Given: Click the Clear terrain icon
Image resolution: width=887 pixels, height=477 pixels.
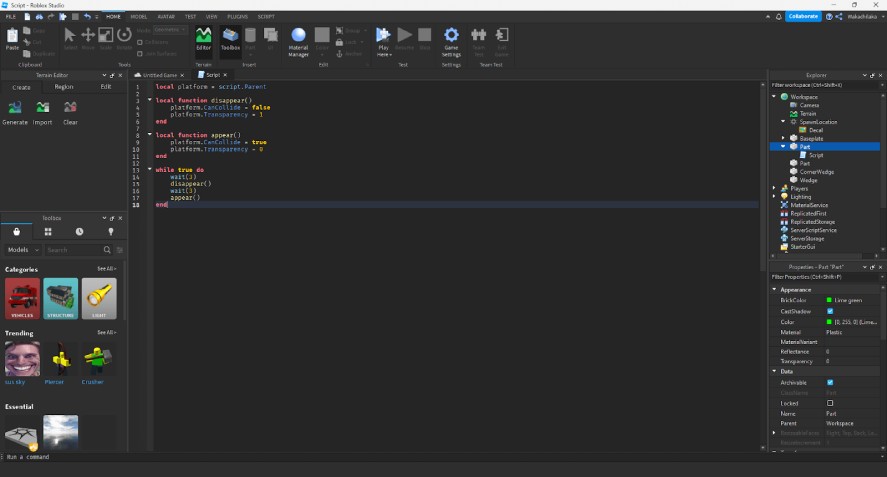Looking at the screenshot, I should tap(70, 113).
